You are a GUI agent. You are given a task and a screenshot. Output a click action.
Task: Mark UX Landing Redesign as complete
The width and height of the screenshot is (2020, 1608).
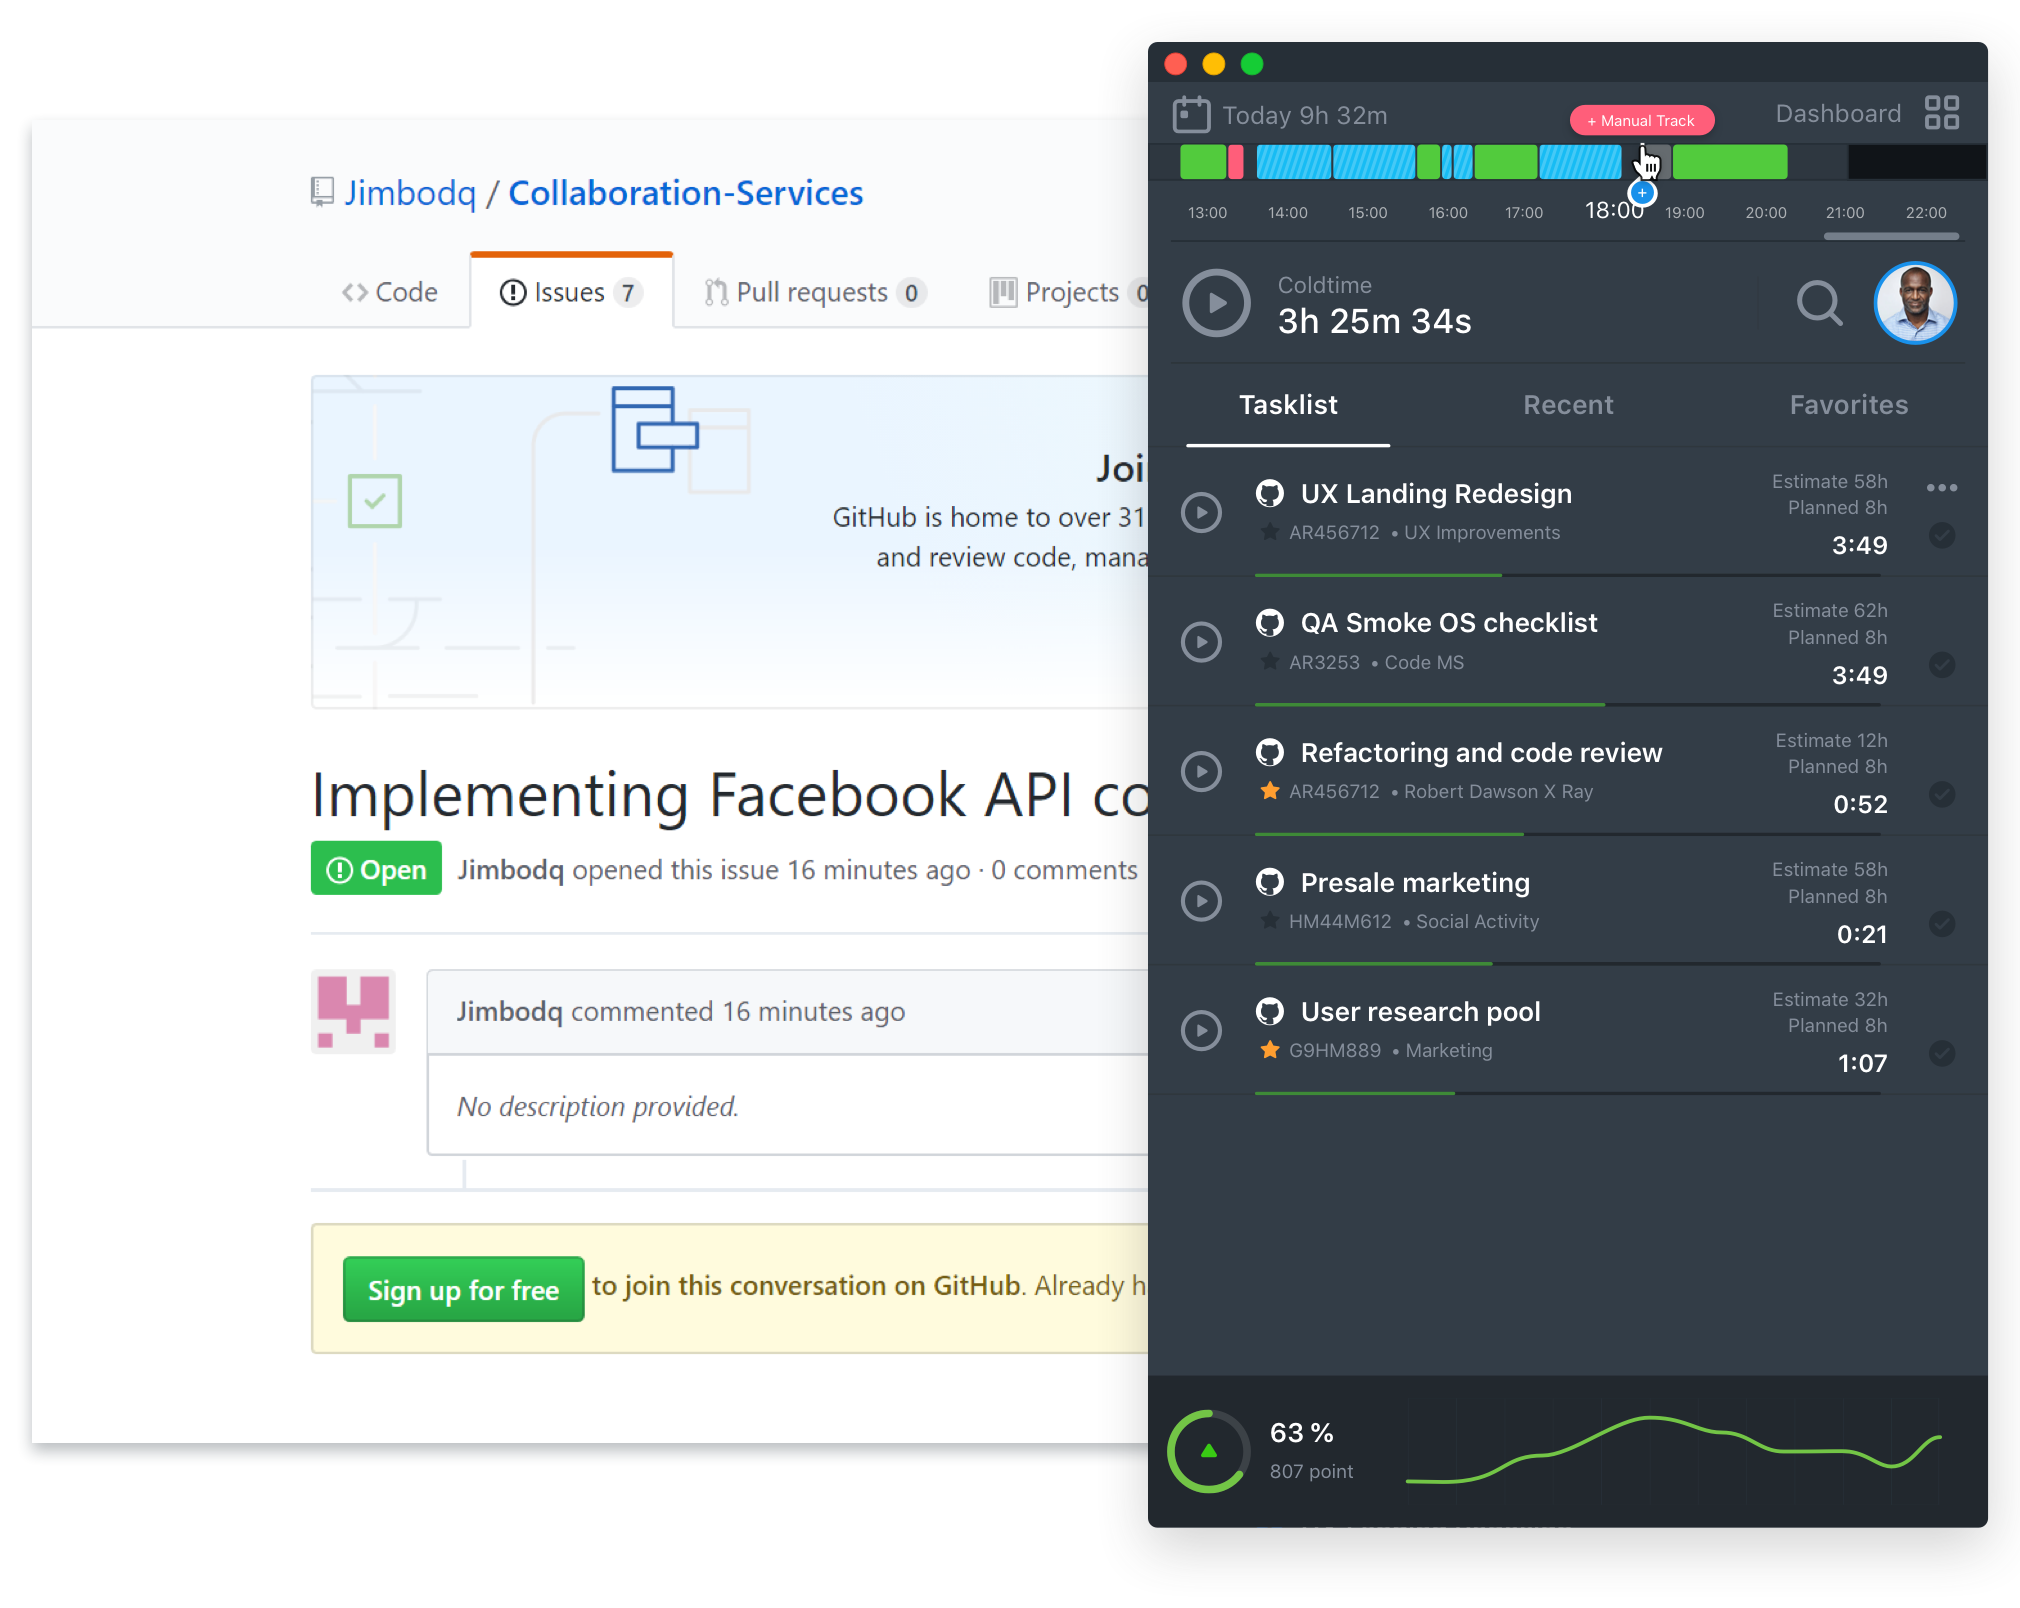click(x=1941, y=535)
